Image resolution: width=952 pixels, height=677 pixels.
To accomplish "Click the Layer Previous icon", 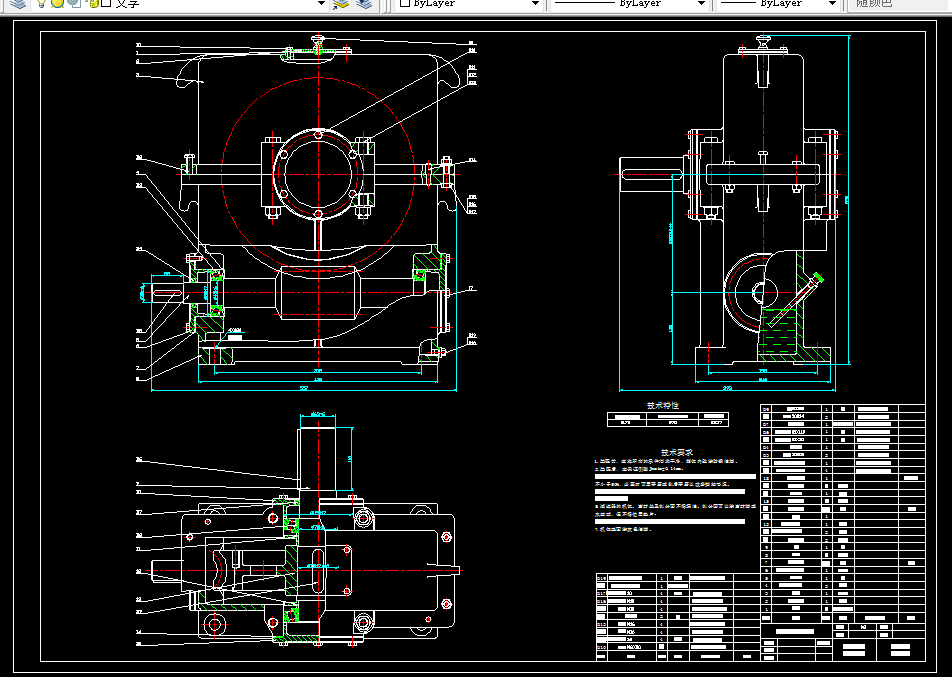I will tap(364, 4).
